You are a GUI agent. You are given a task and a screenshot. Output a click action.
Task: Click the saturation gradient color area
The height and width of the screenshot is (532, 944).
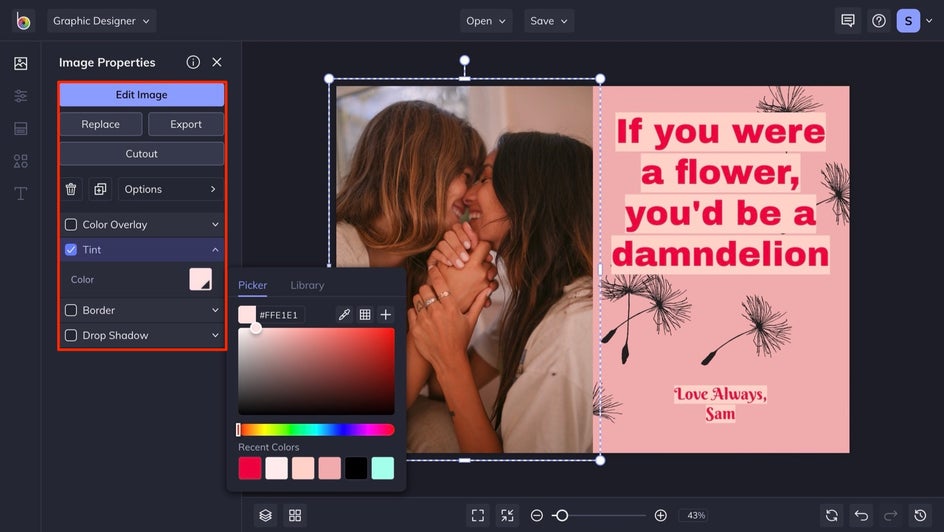pyautogui.click(x=316, y=371)
